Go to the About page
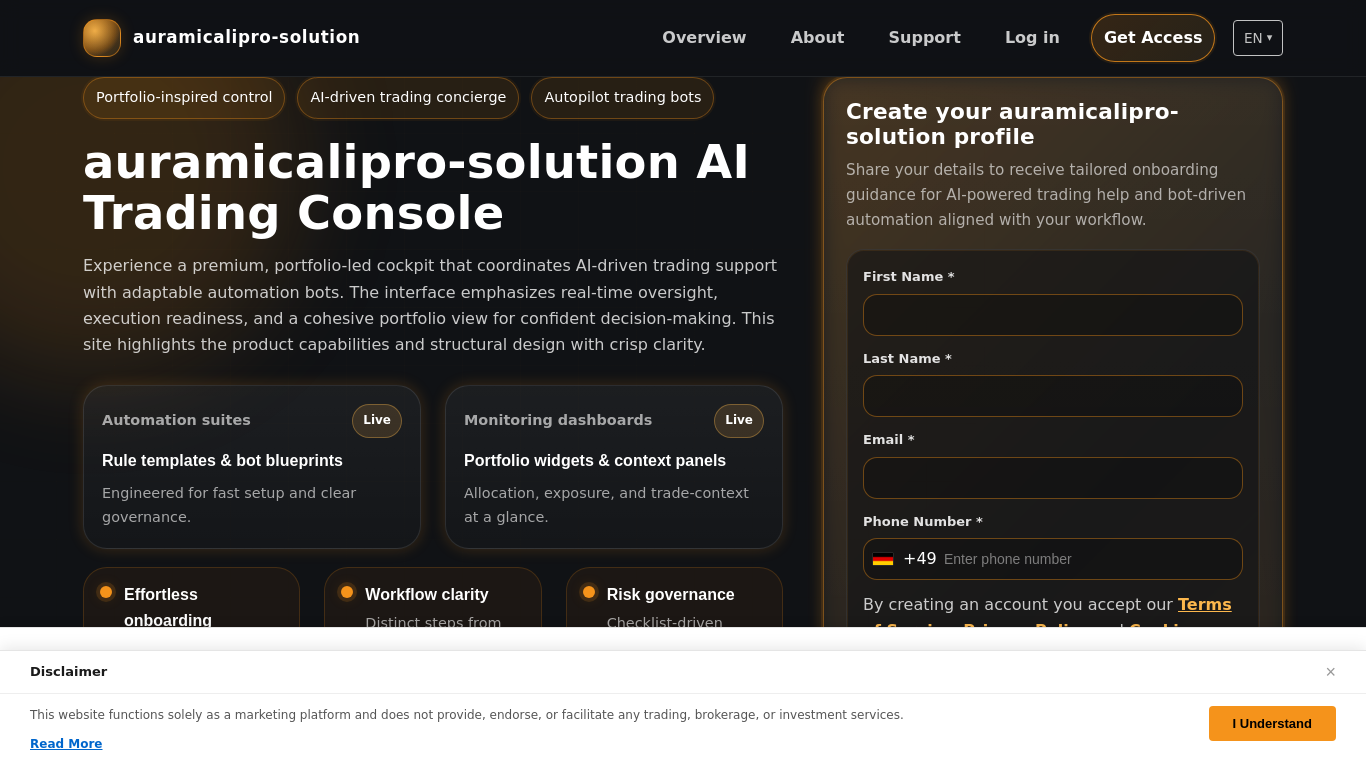This screenshot has height=768, width=1366. coord(818,38)
